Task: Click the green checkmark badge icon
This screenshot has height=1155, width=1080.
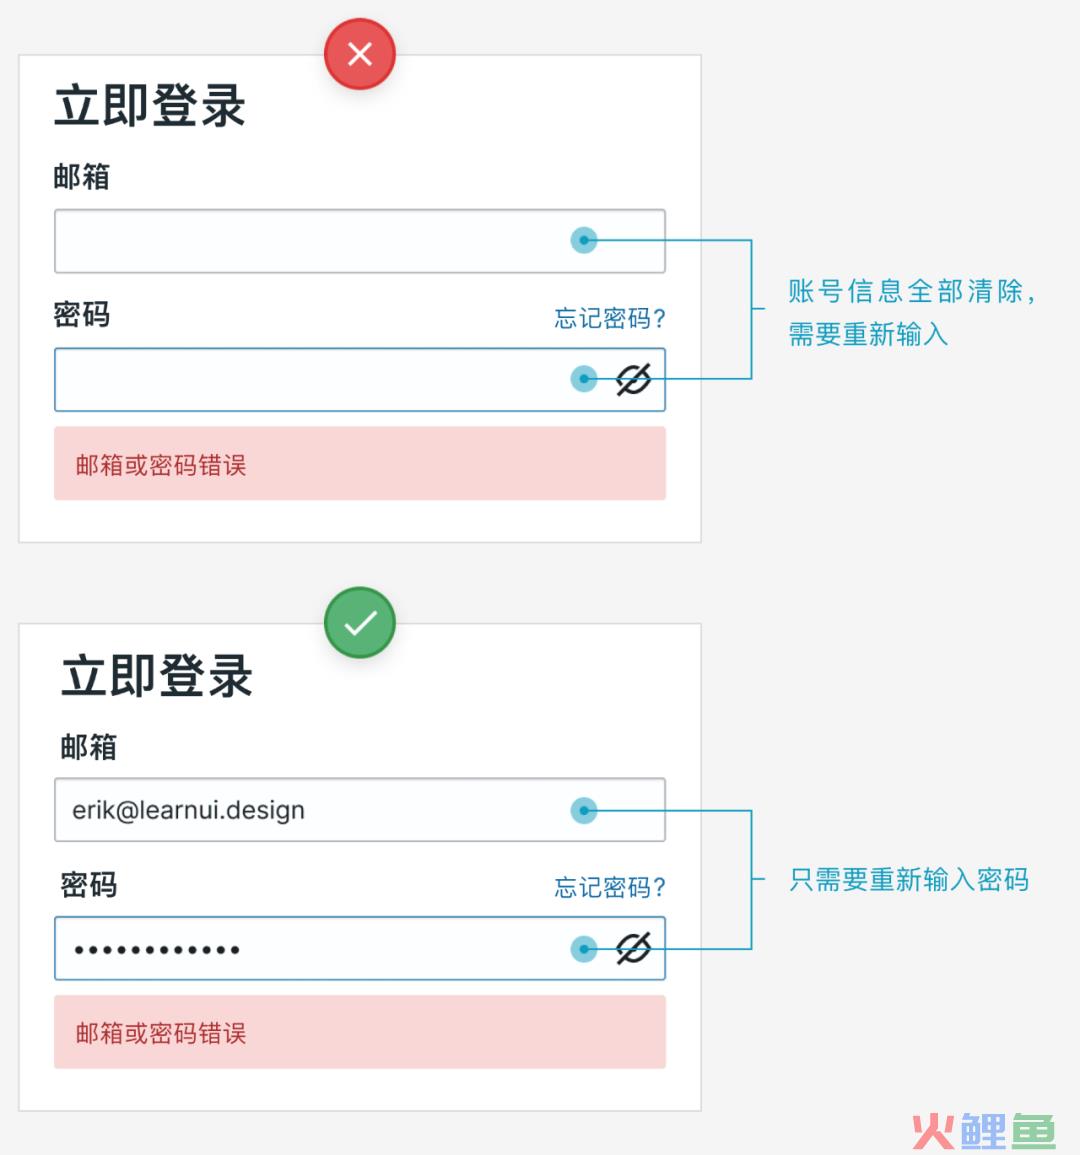Action: [360, 623]
